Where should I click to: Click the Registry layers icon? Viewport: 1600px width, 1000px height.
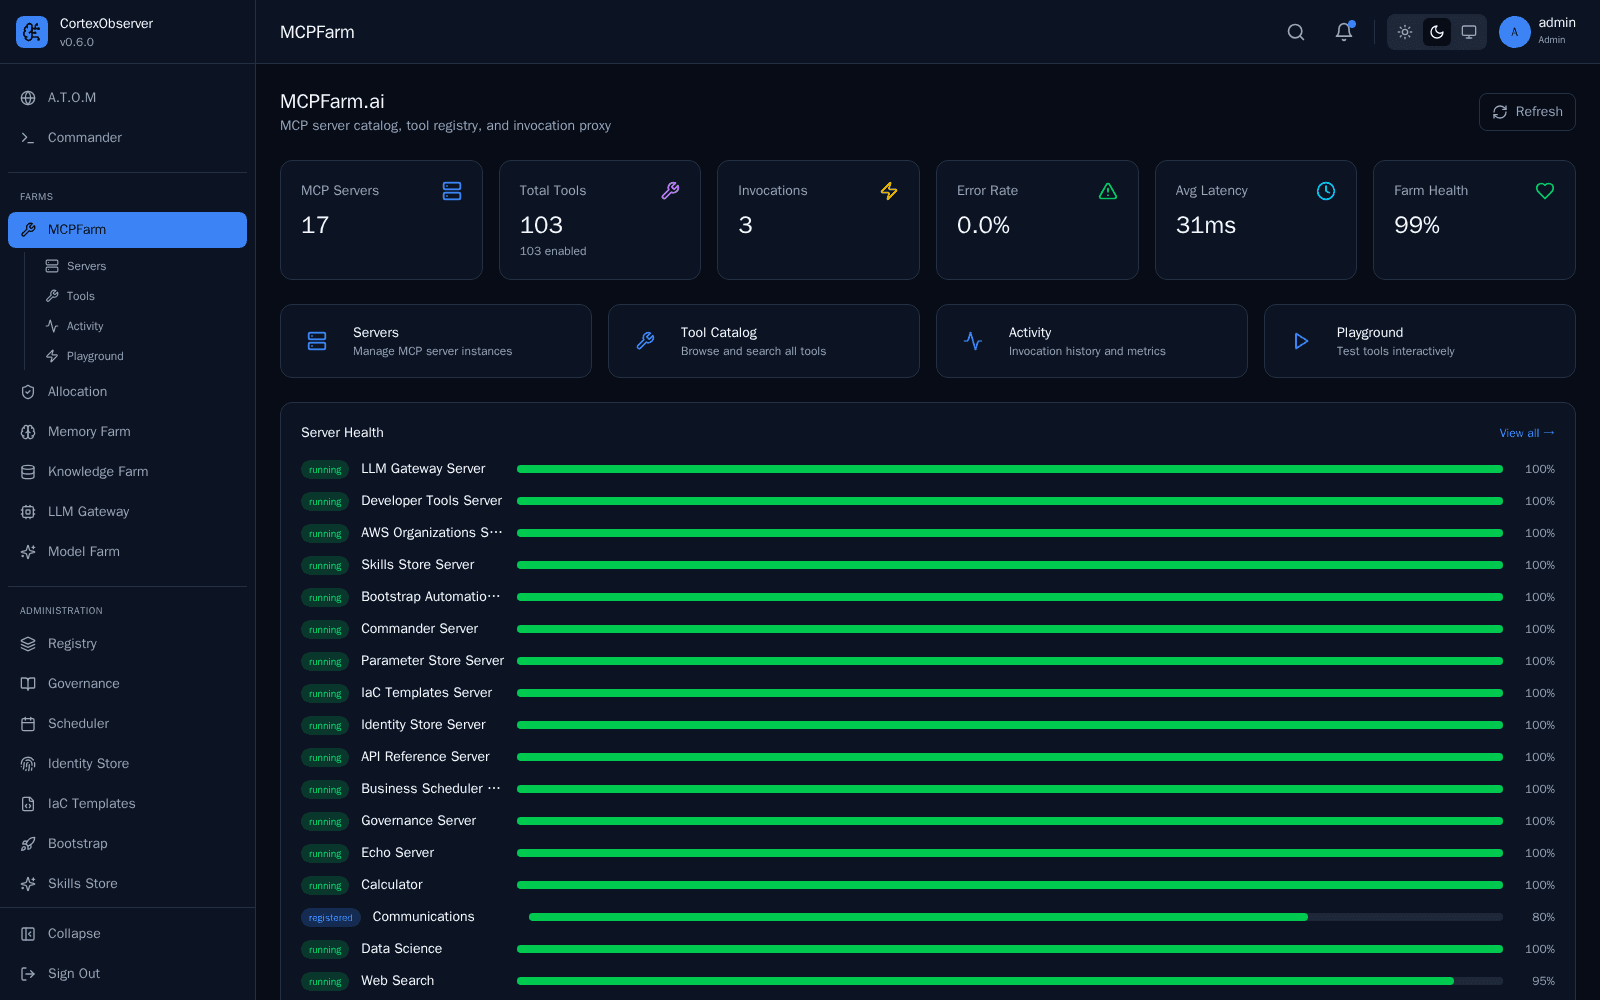[28, 644]
